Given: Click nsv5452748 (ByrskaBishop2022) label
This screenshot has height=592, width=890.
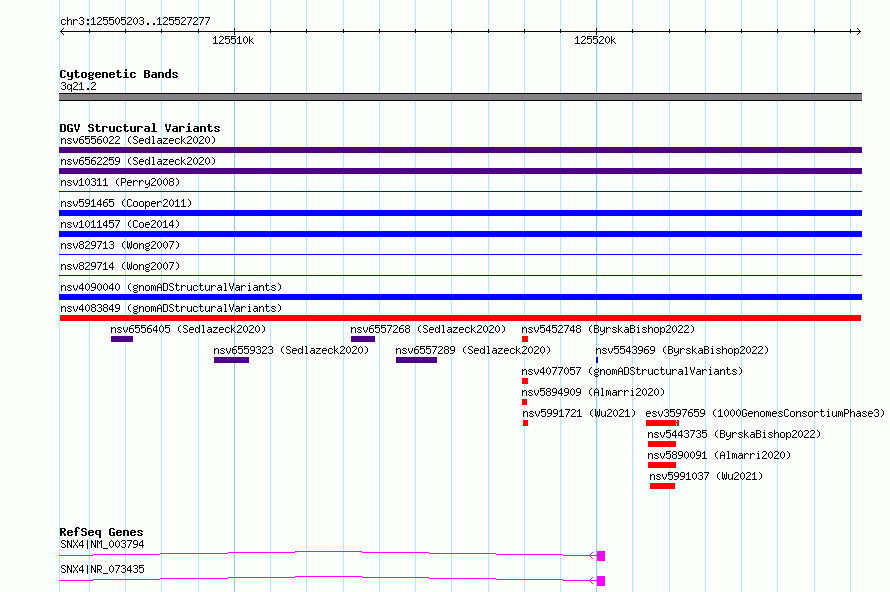Looking at the screenshot, I should pyautogui.click(x=608, y=329).
